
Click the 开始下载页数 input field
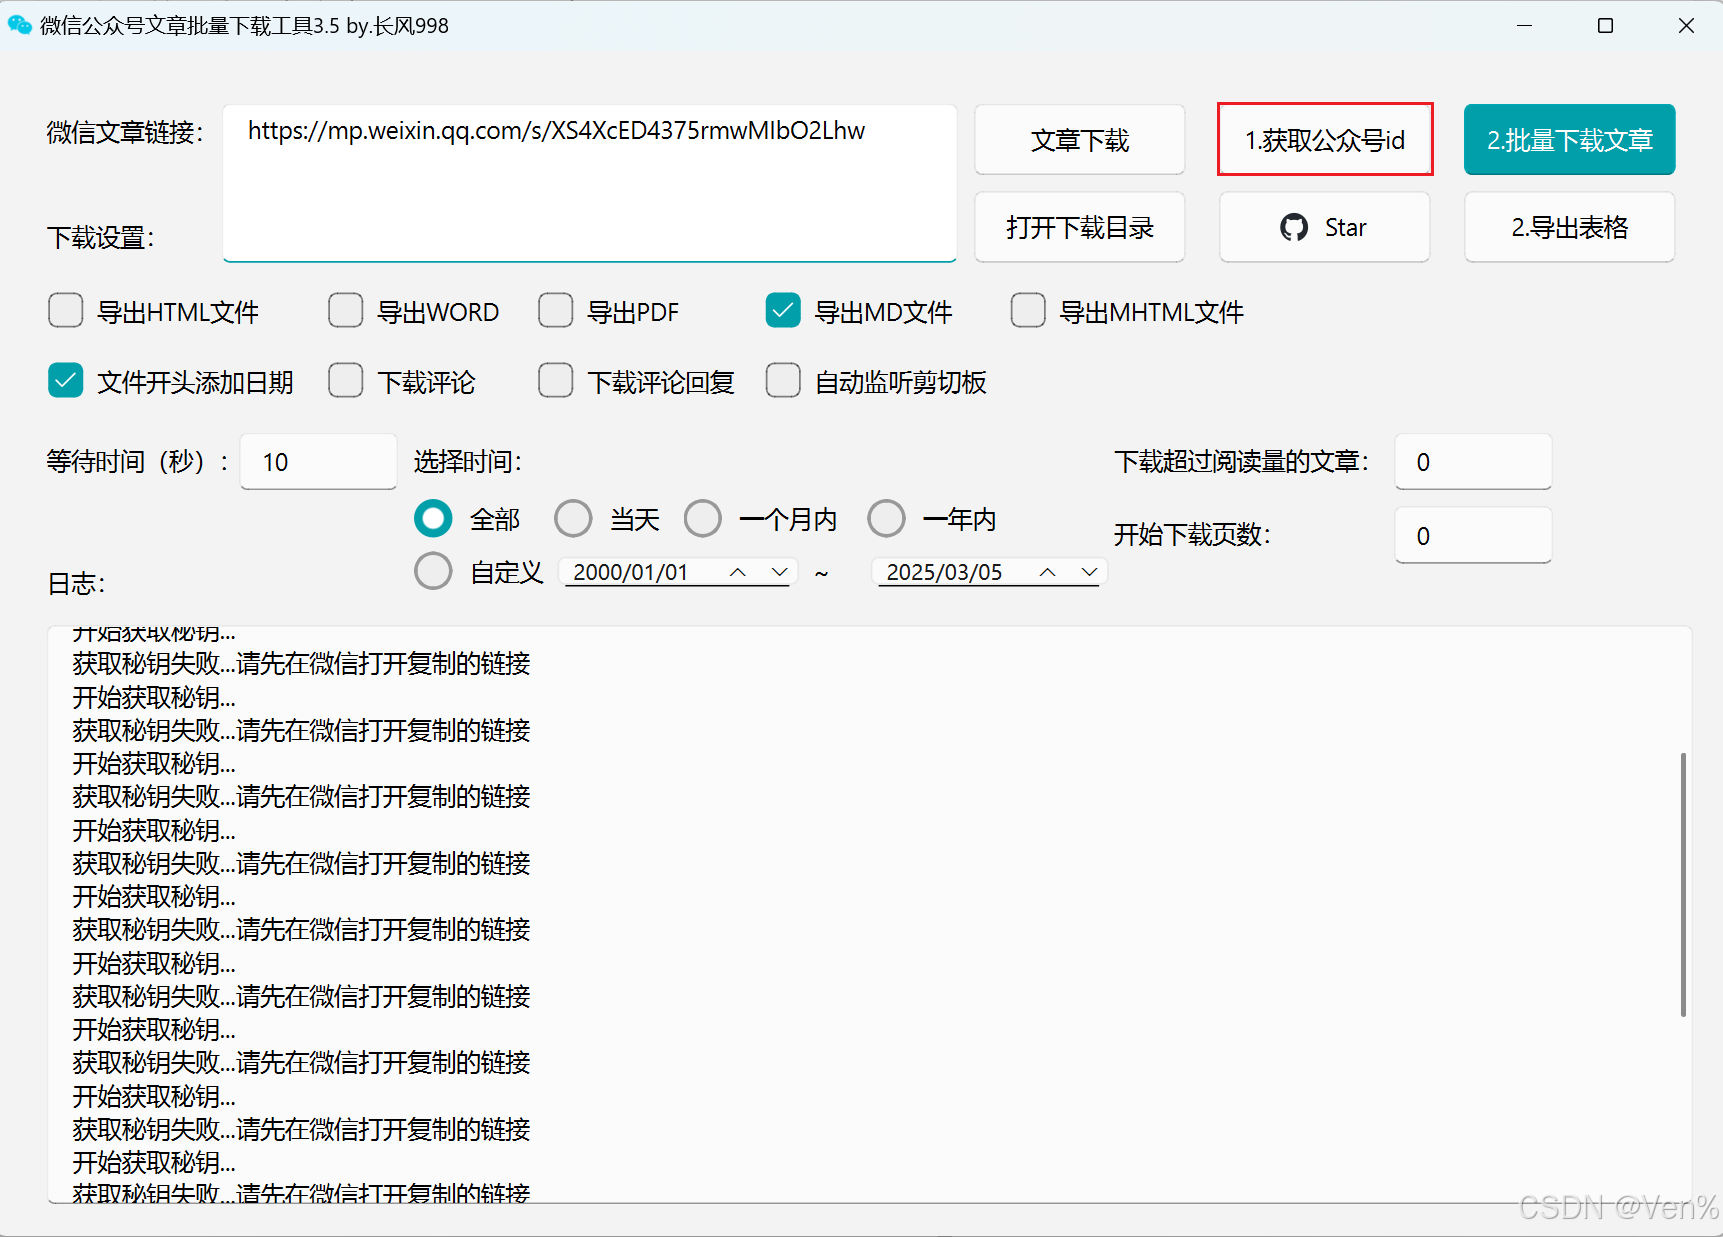pos(1473,536)
